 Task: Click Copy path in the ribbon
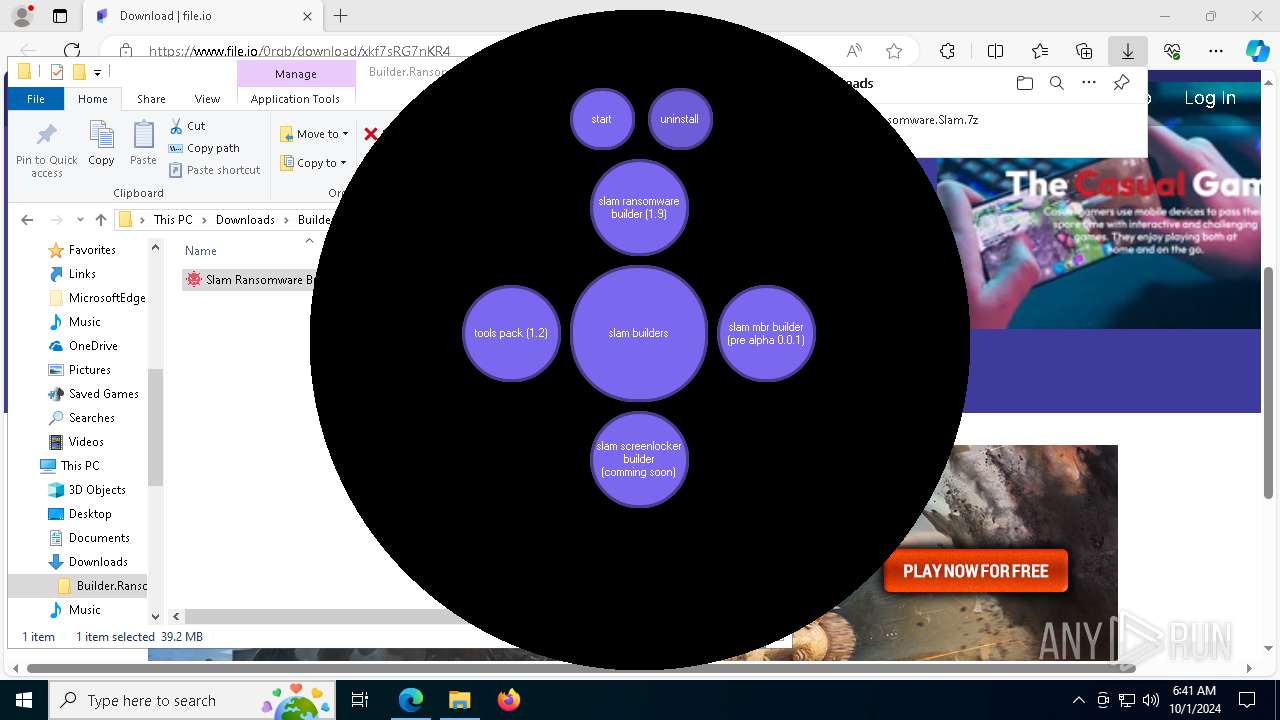pos(204,148)
